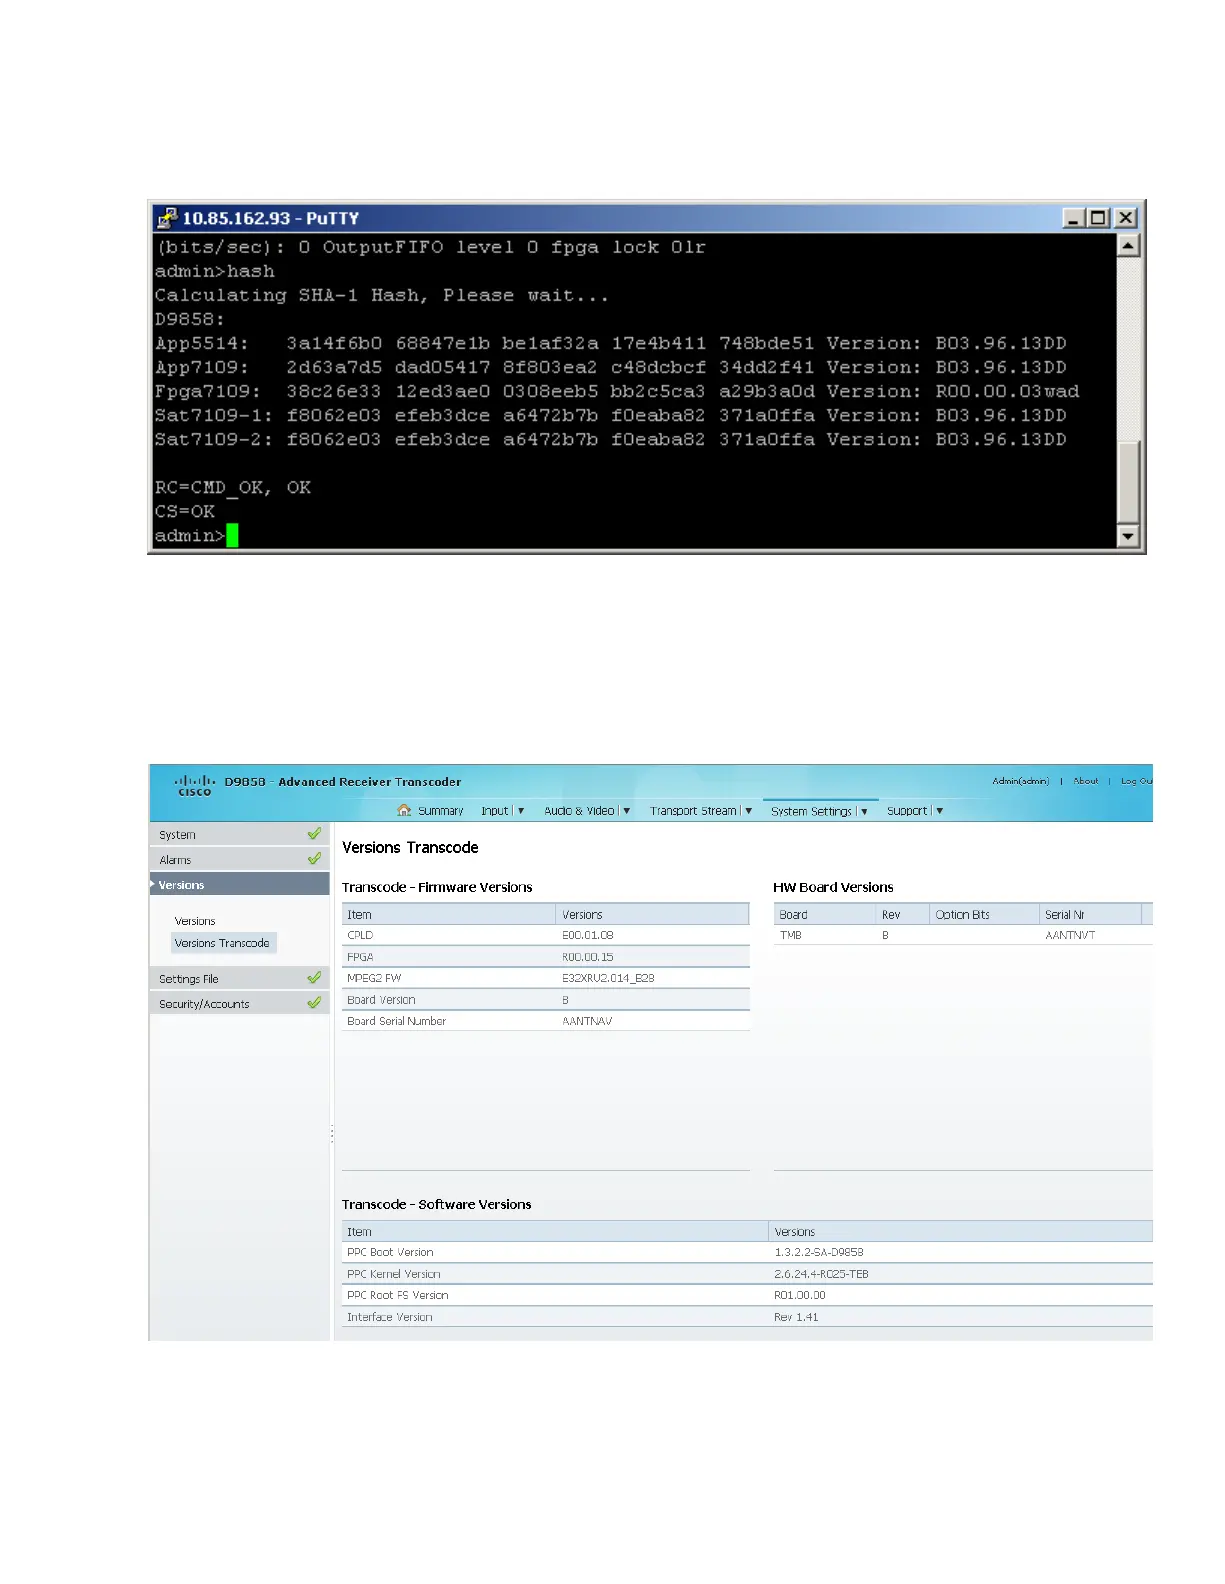
Task: Click the PuTTY admin> prompt cursor
Action: pos(232,536)
